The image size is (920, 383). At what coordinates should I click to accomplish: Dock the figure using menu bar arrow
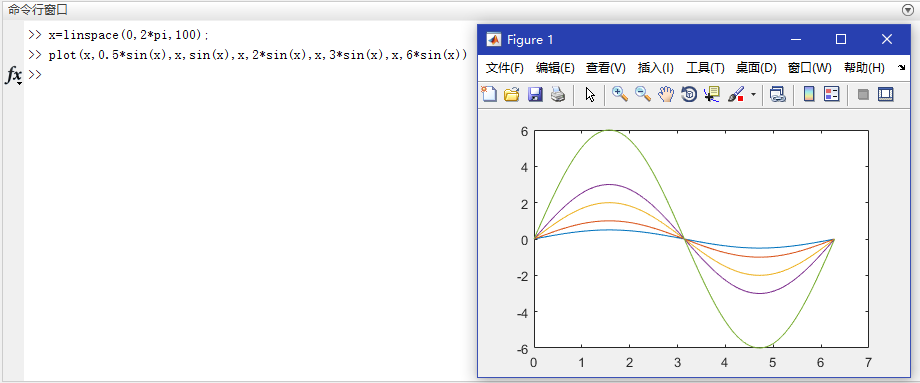pyautogui.click(x=902, y=68)
